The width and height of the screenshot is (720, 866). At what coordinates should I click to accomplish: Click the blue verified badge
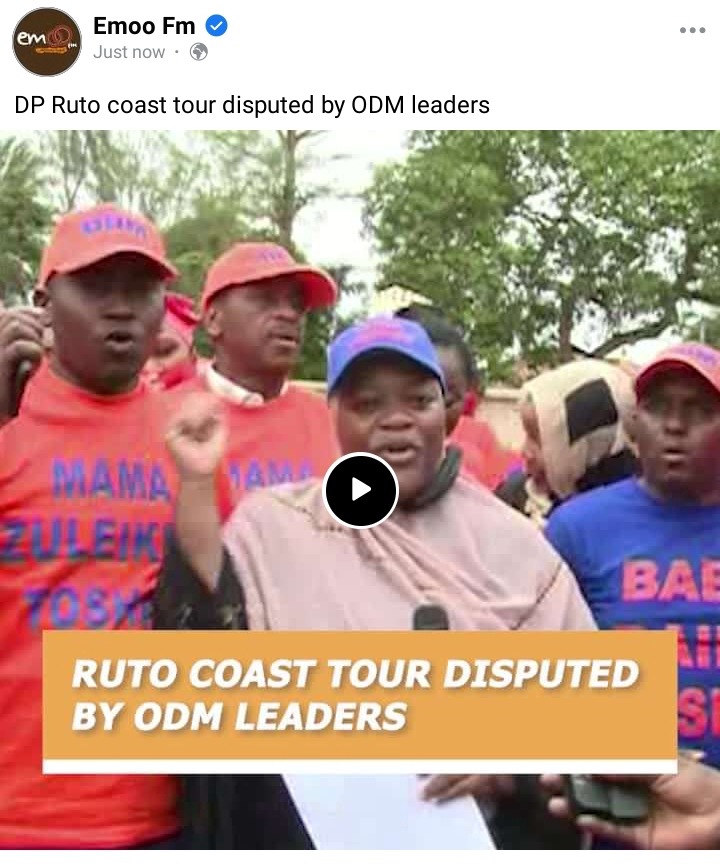pos(216,26)
